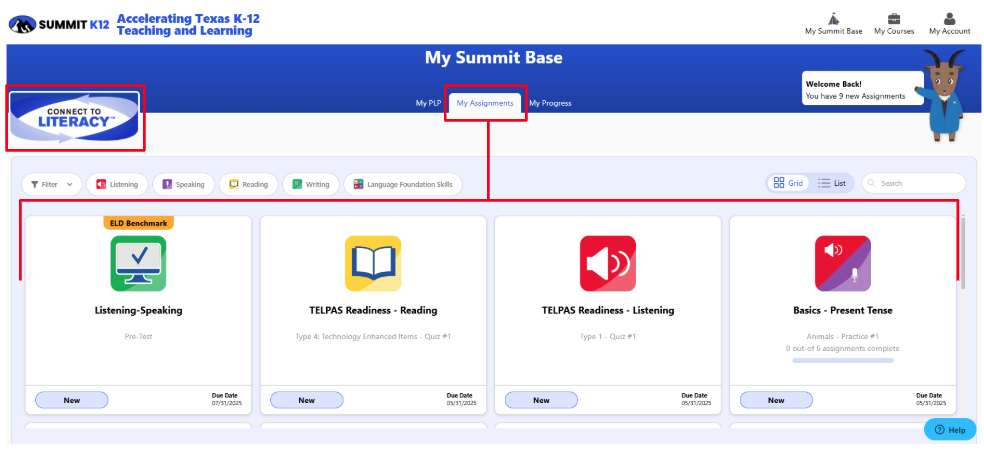Filter assignments by Reading

[x=249, y=184]
